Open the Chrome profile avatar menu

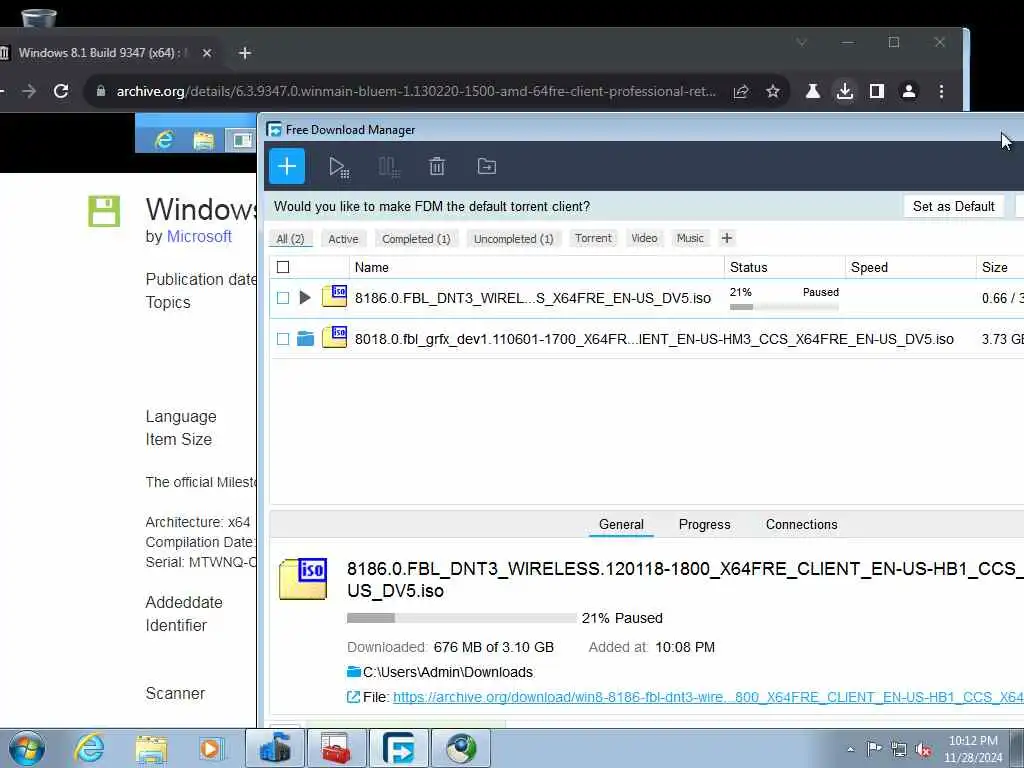[908, 91]
